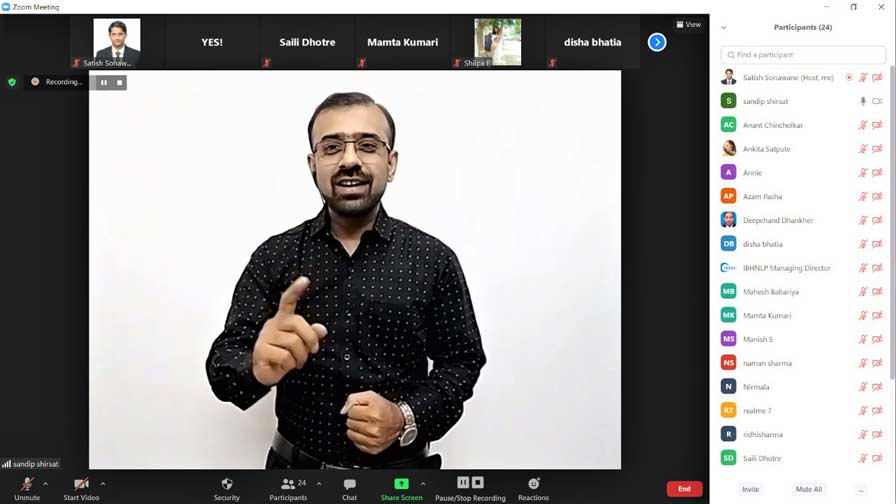Unmute microphone in bottom toolbar

27,489
